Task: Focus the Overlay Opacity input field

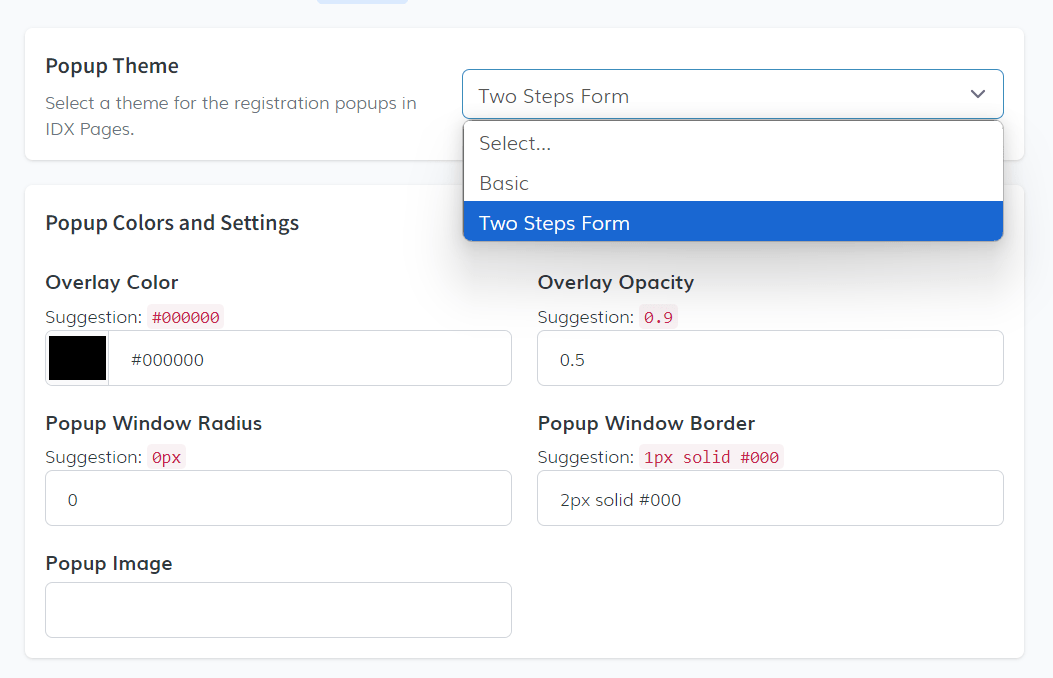Action: pos(770,359)
